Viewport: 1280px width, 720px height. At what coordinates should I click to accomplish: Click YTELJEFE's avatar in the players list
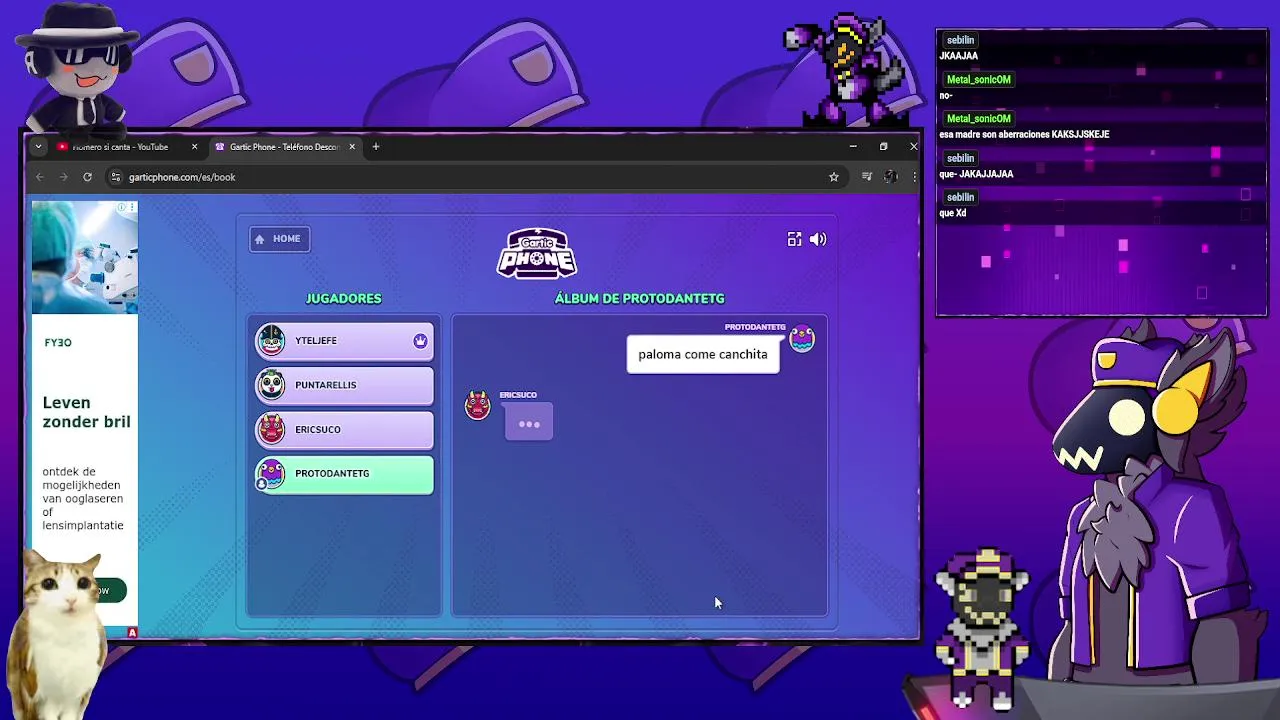coord(271,341)
